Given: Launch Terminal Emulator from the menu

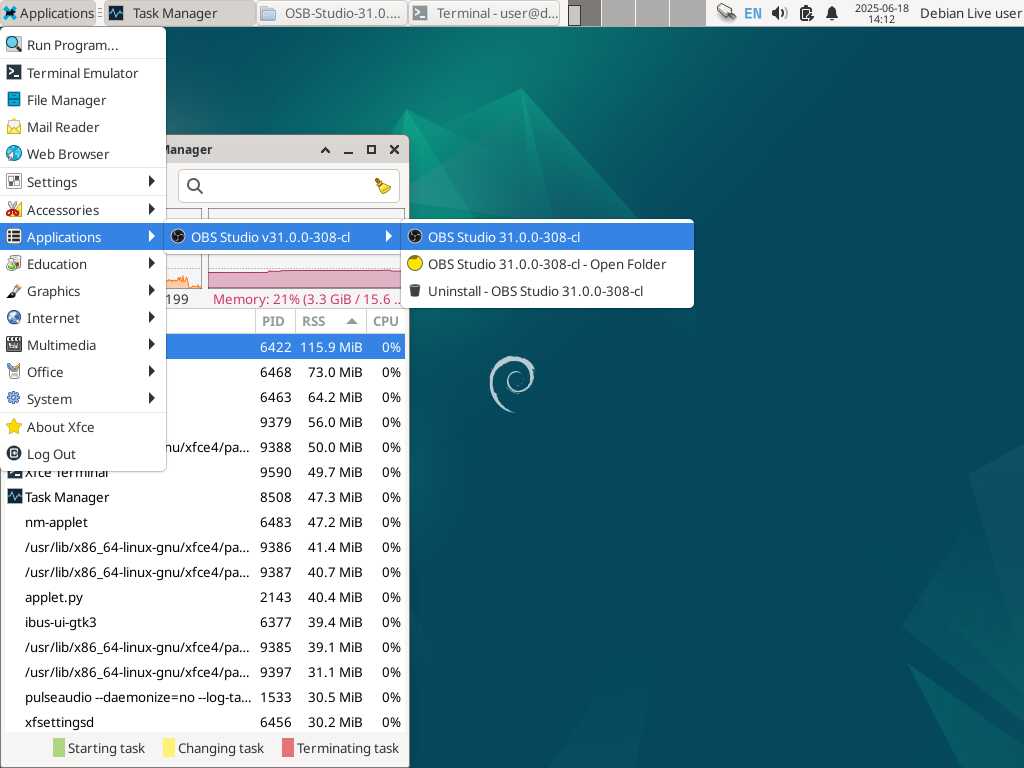Looking at the screenshot, I should (x=83, y=73).
